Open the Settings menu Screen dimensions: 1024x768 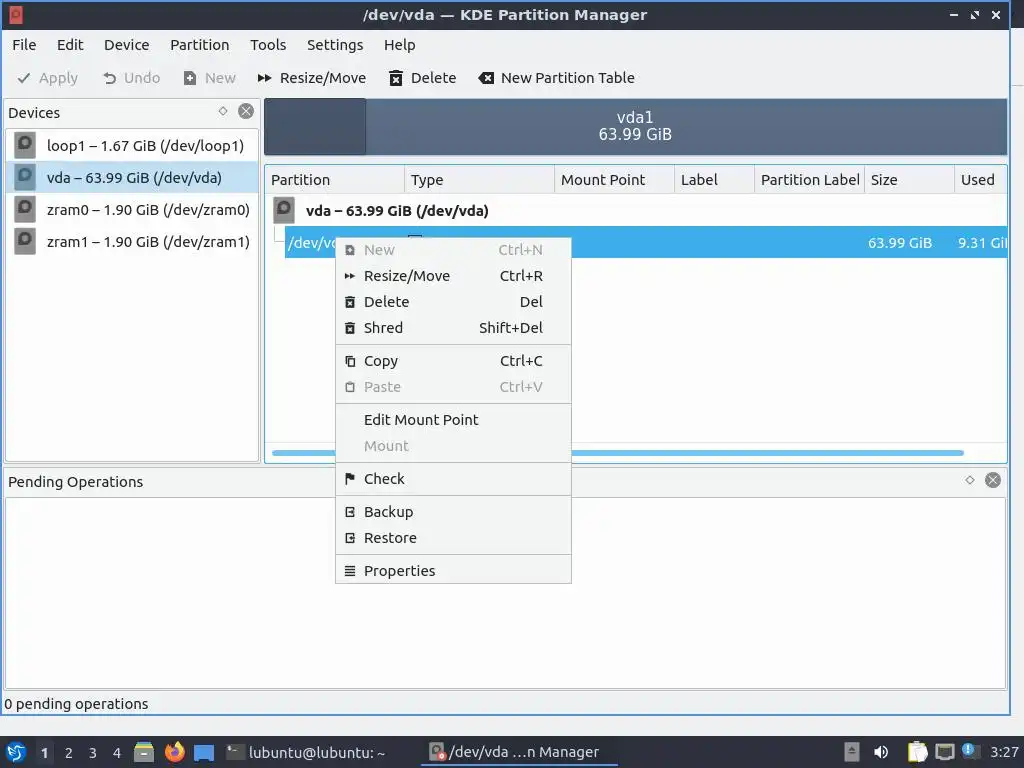pos(335,44)
